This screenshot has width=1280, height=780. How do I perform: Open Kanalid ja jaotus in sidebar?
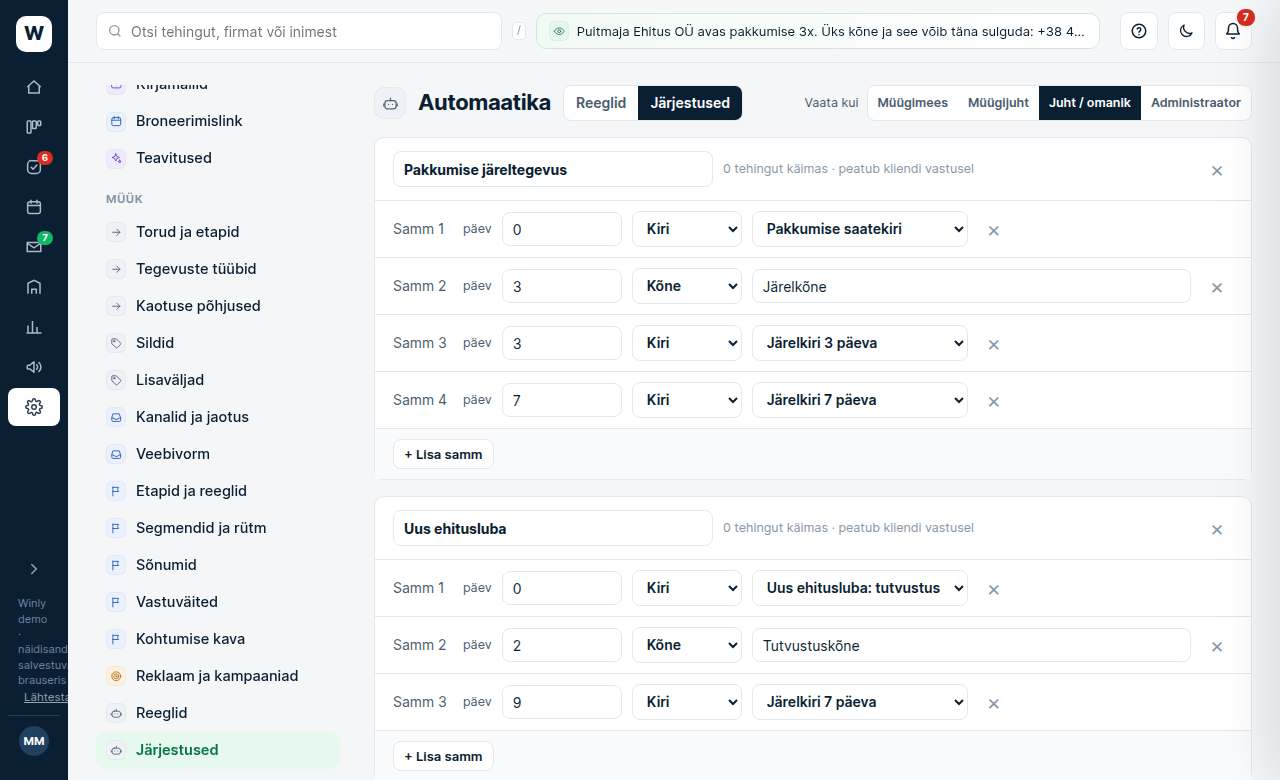tap(218, 417)
